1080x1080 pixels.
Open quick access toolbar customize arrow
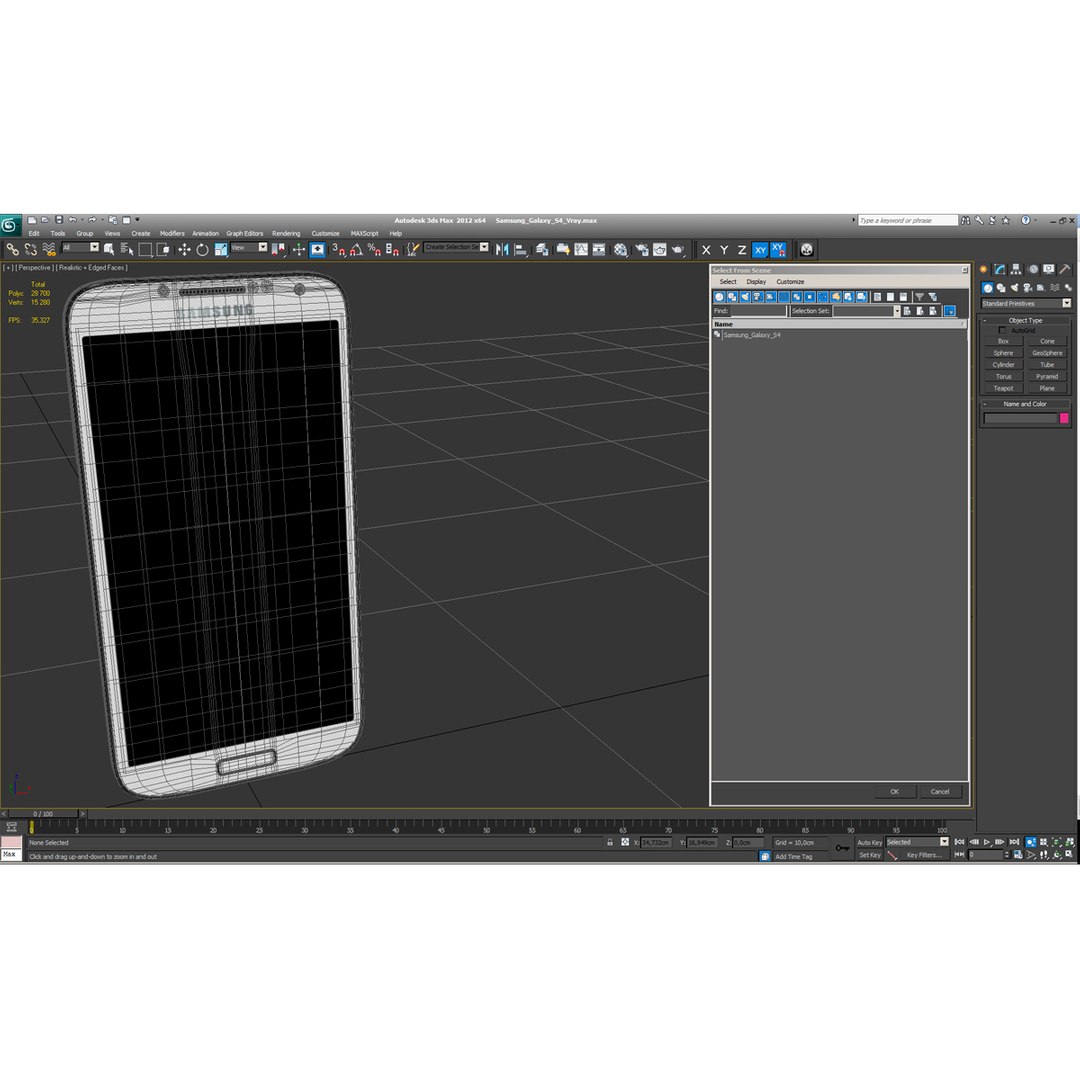coord(137,220)
